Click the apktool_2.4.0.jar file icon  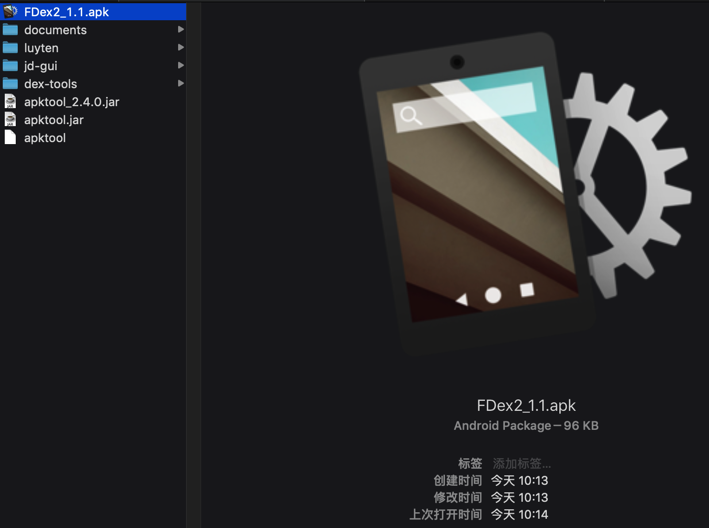[10, 101]
